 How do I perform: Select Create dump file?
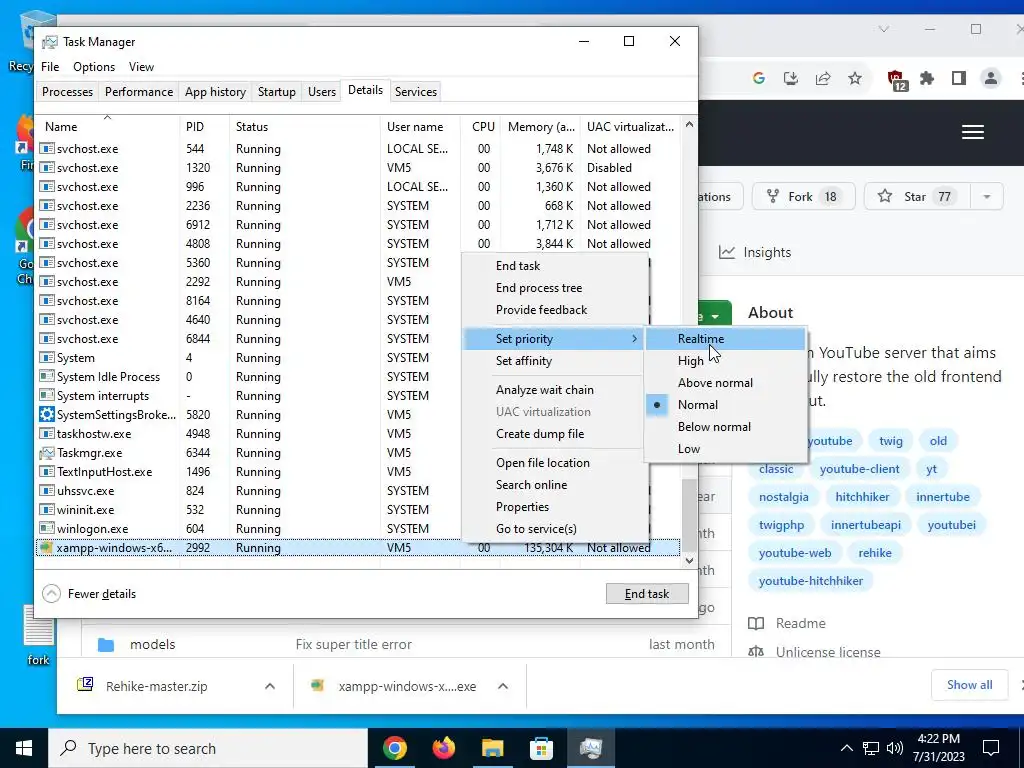555,434
